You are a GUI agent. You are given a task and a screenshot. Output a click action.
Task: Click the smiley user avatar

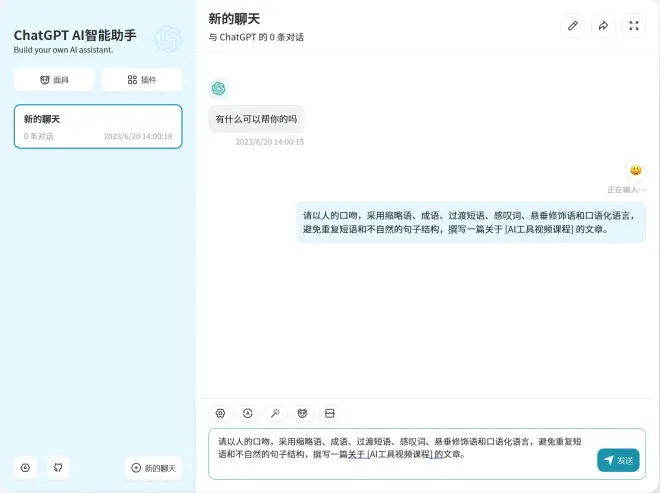click(636, 170)
